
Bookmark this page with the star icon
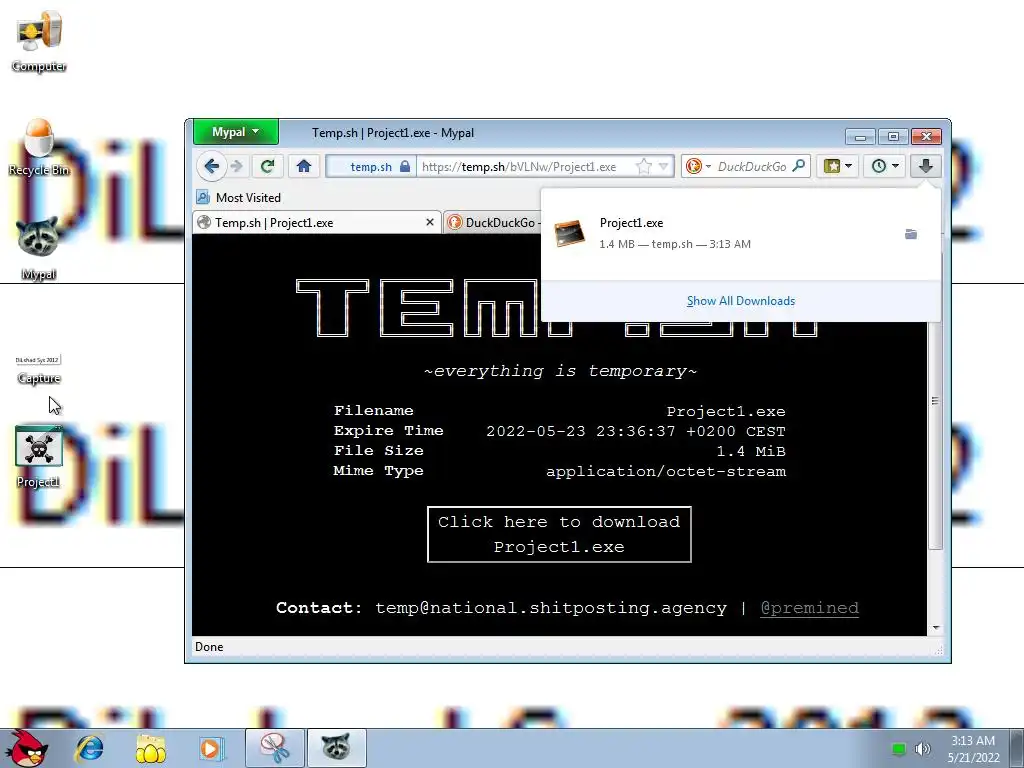click(x=644, y=167)
